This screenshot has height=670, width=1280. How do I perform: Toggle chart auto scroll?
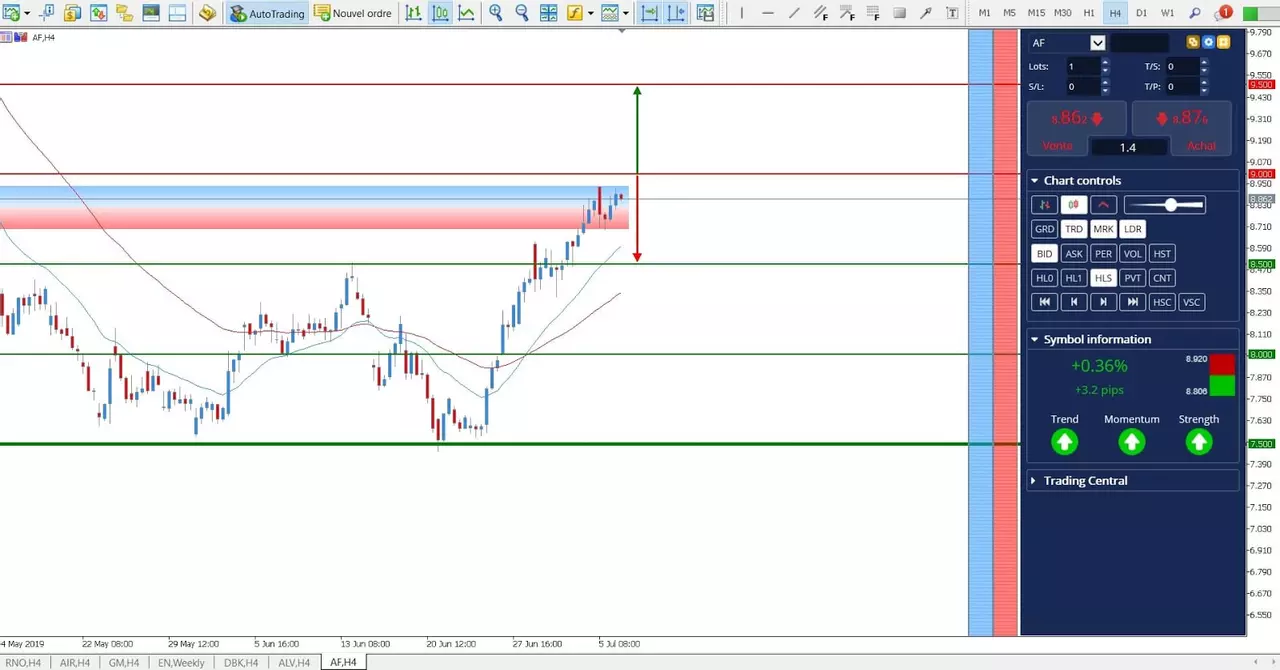(650, 13)
